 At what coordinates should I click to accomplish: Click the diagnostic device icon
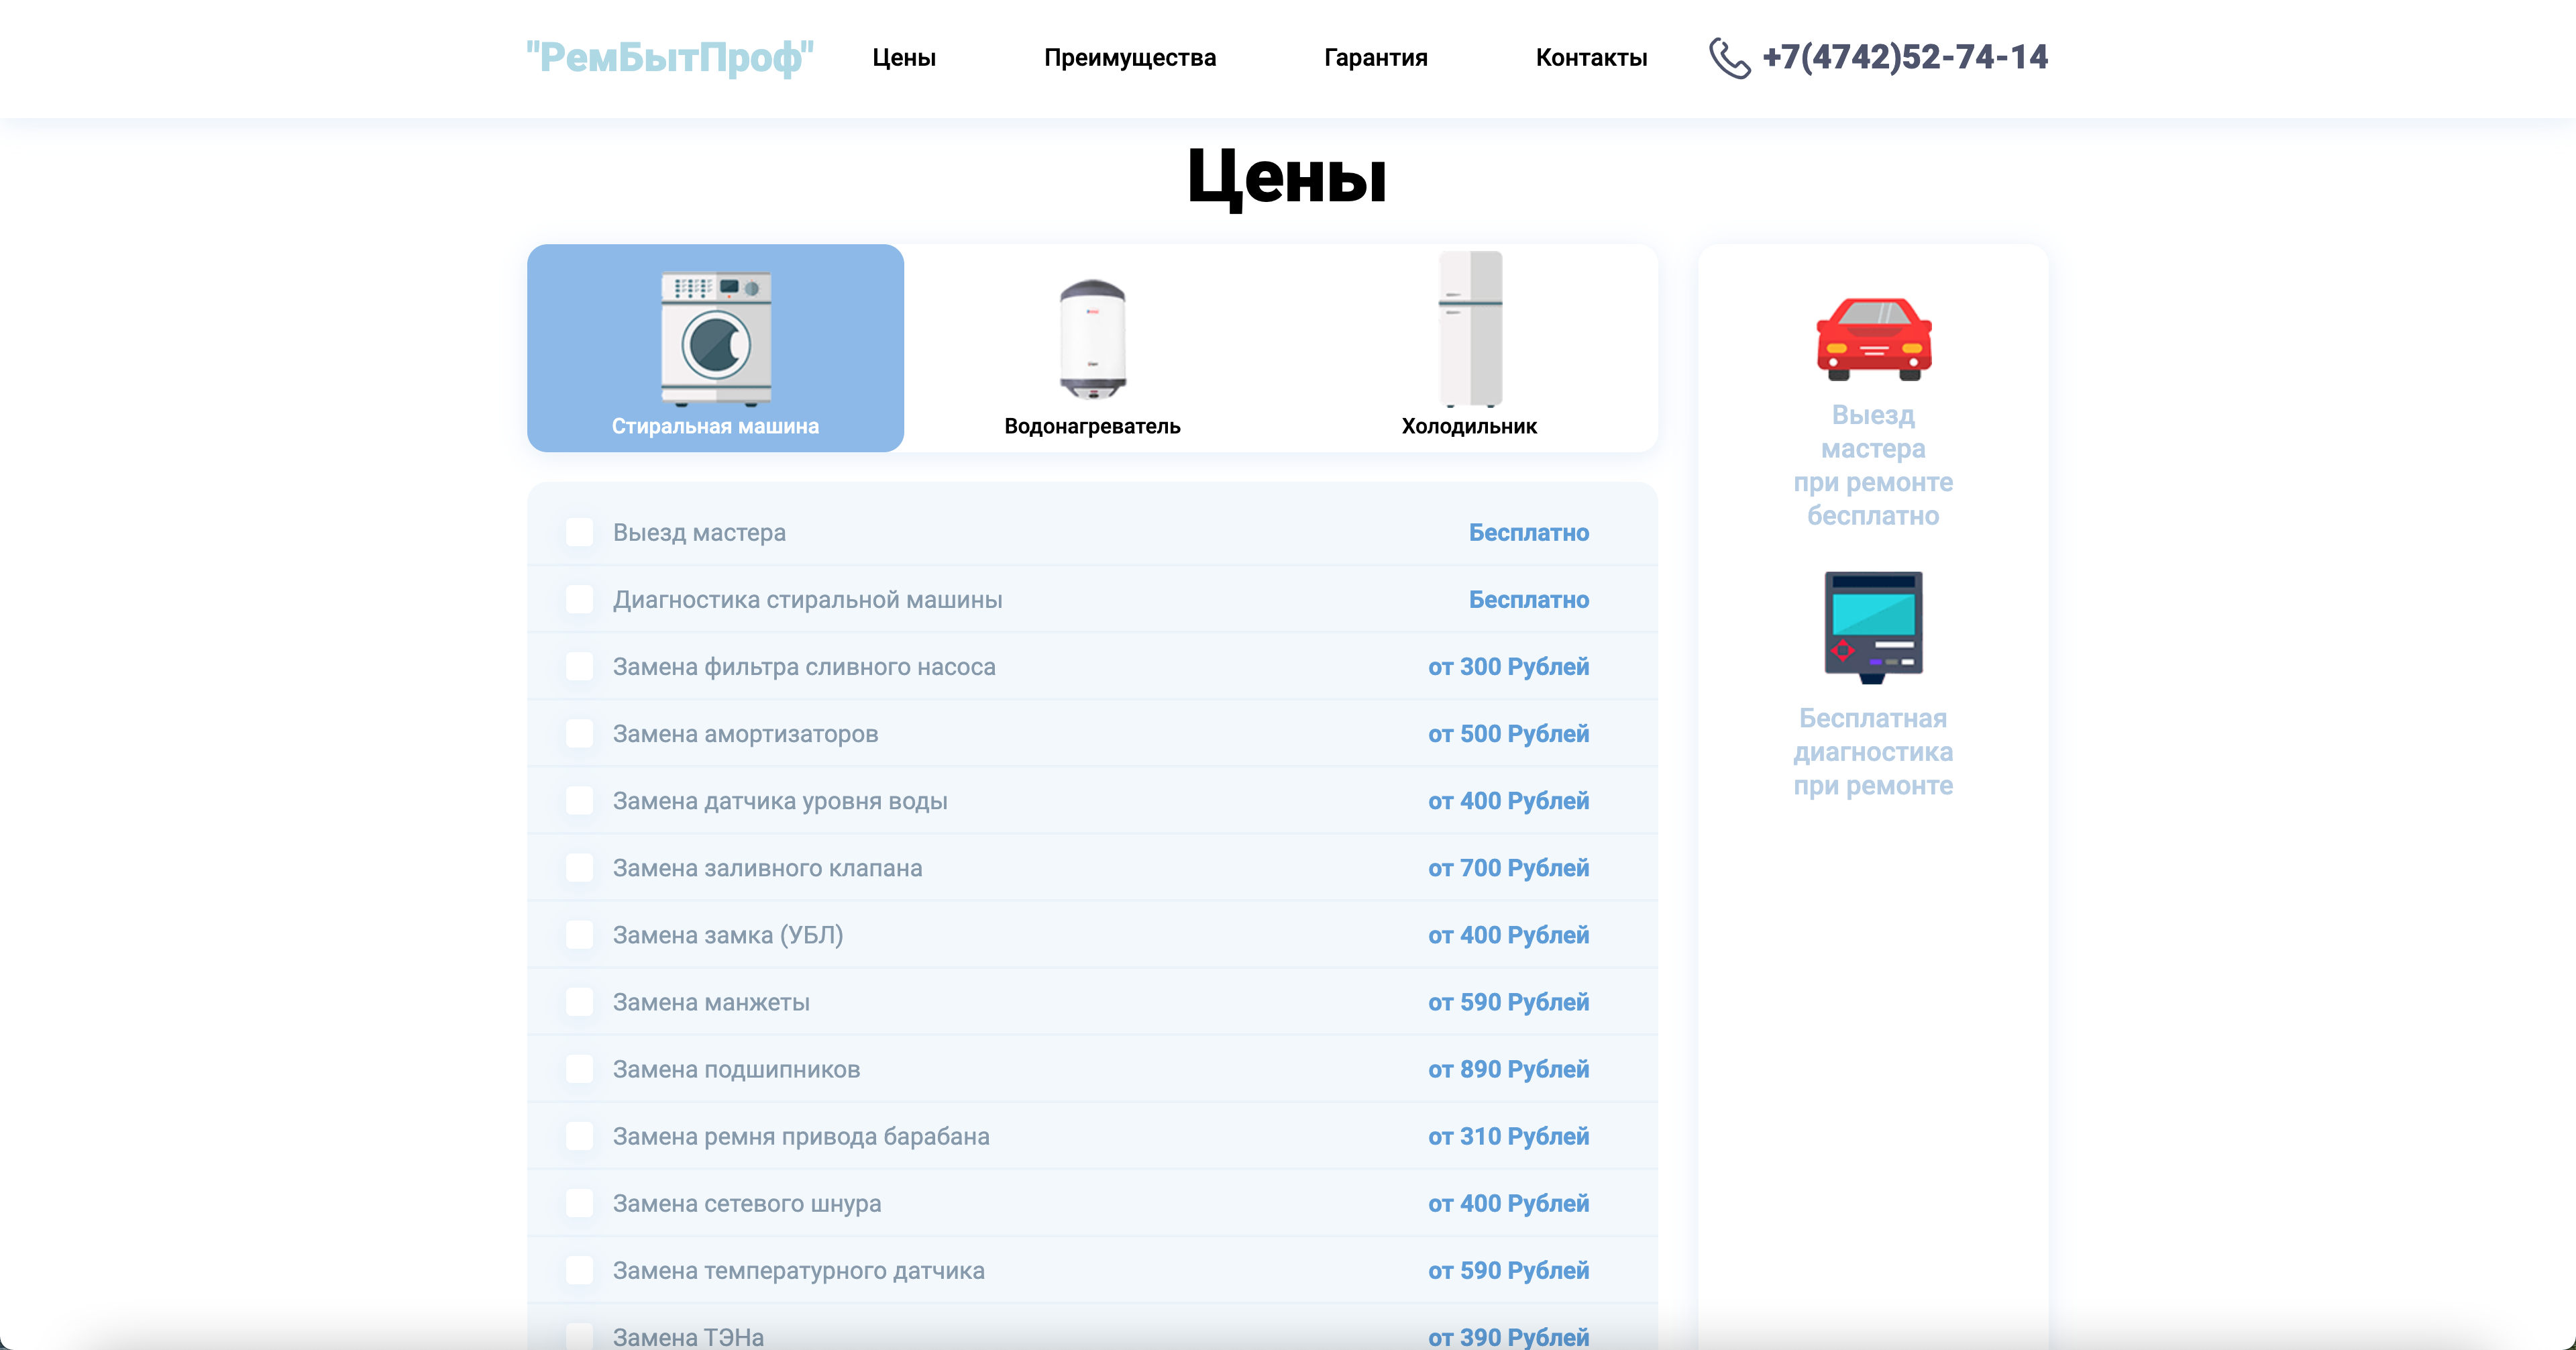point(1873,627)
